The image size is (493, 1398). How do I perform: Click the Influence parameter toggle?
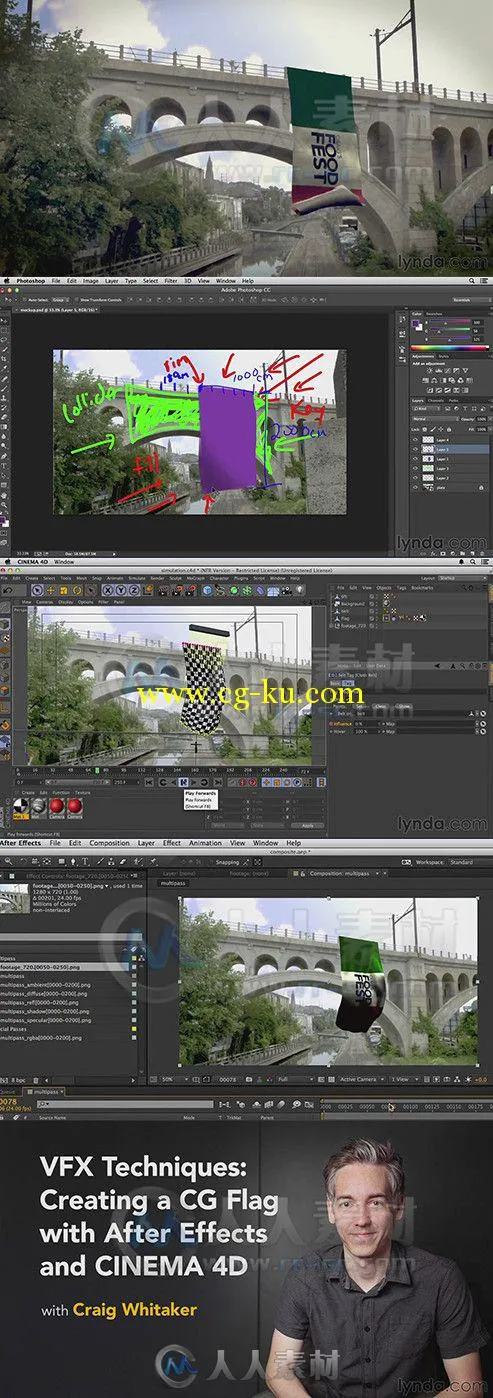coord(330,724)
